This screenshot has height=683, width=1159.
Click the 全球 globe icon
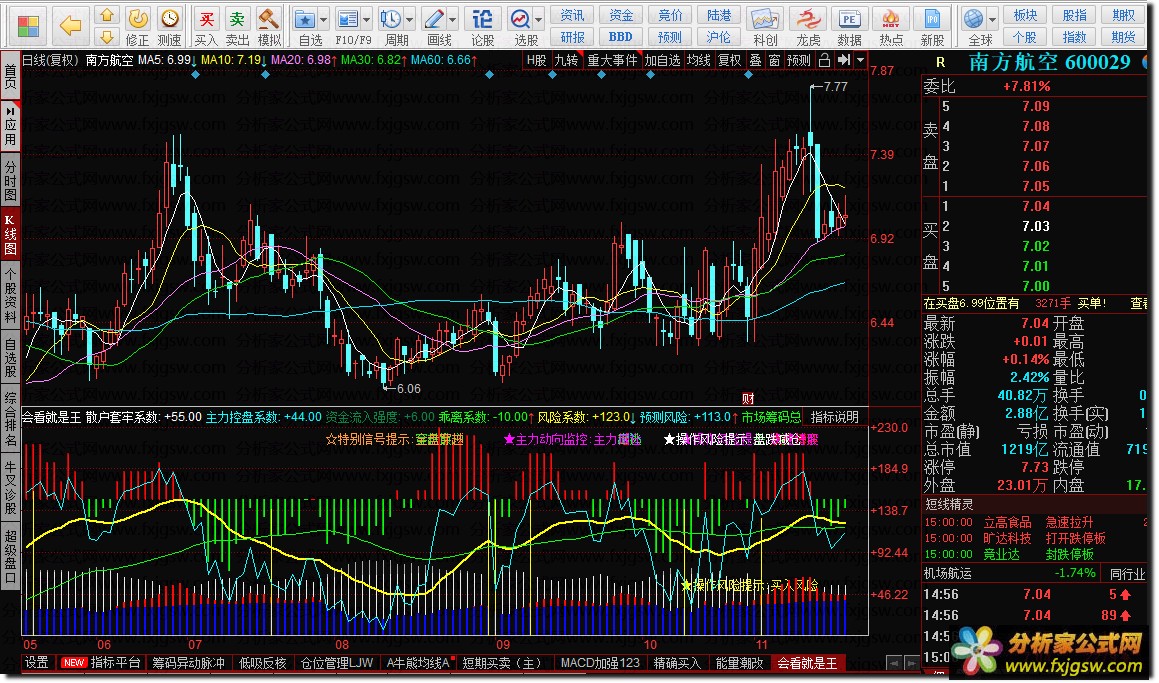973,18
